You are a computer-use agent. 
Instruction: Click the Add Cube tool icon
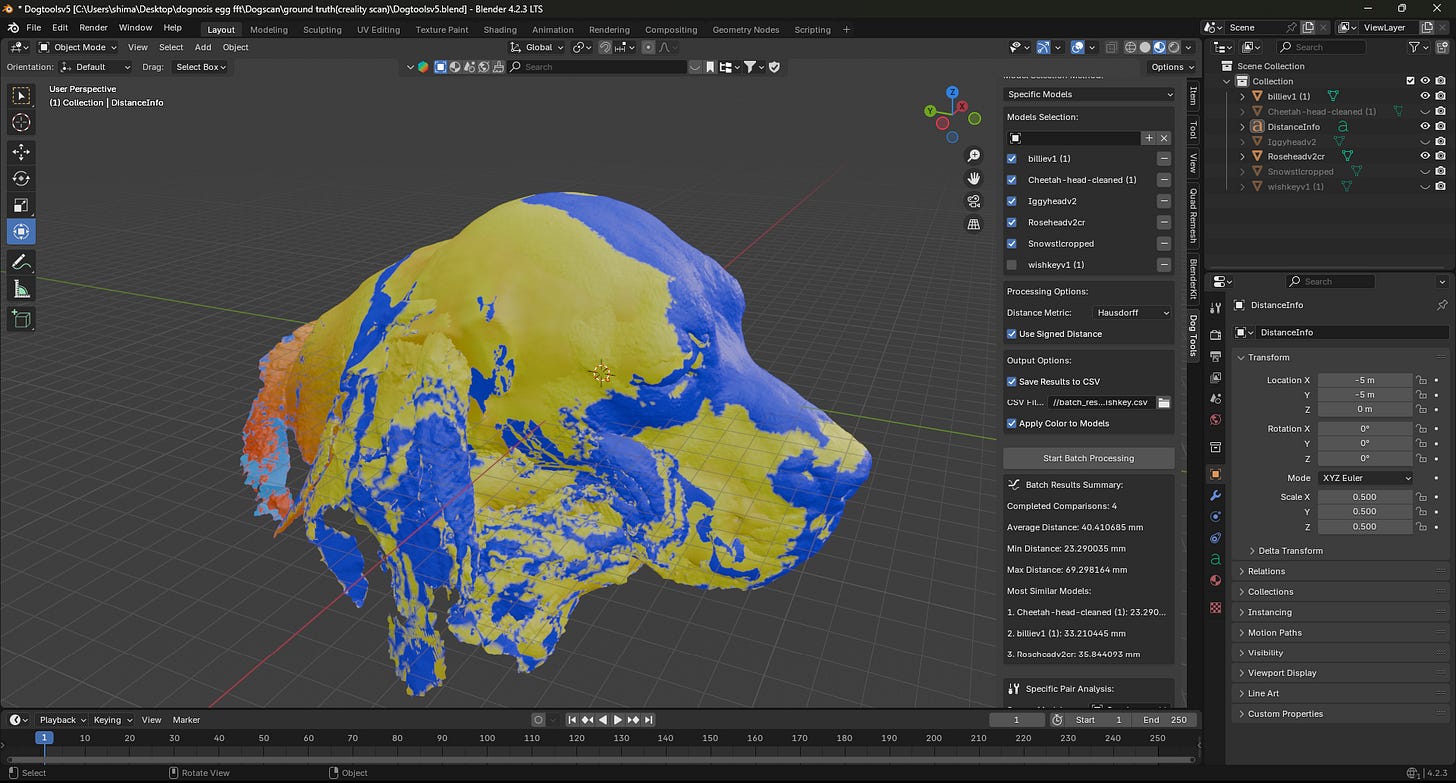21,319
